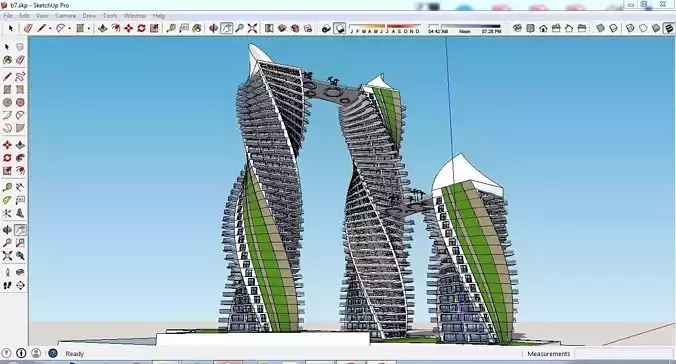The image size is (676, 364).
Task: Select the Make Component tool in left toolbar
Action: [20, 47]
